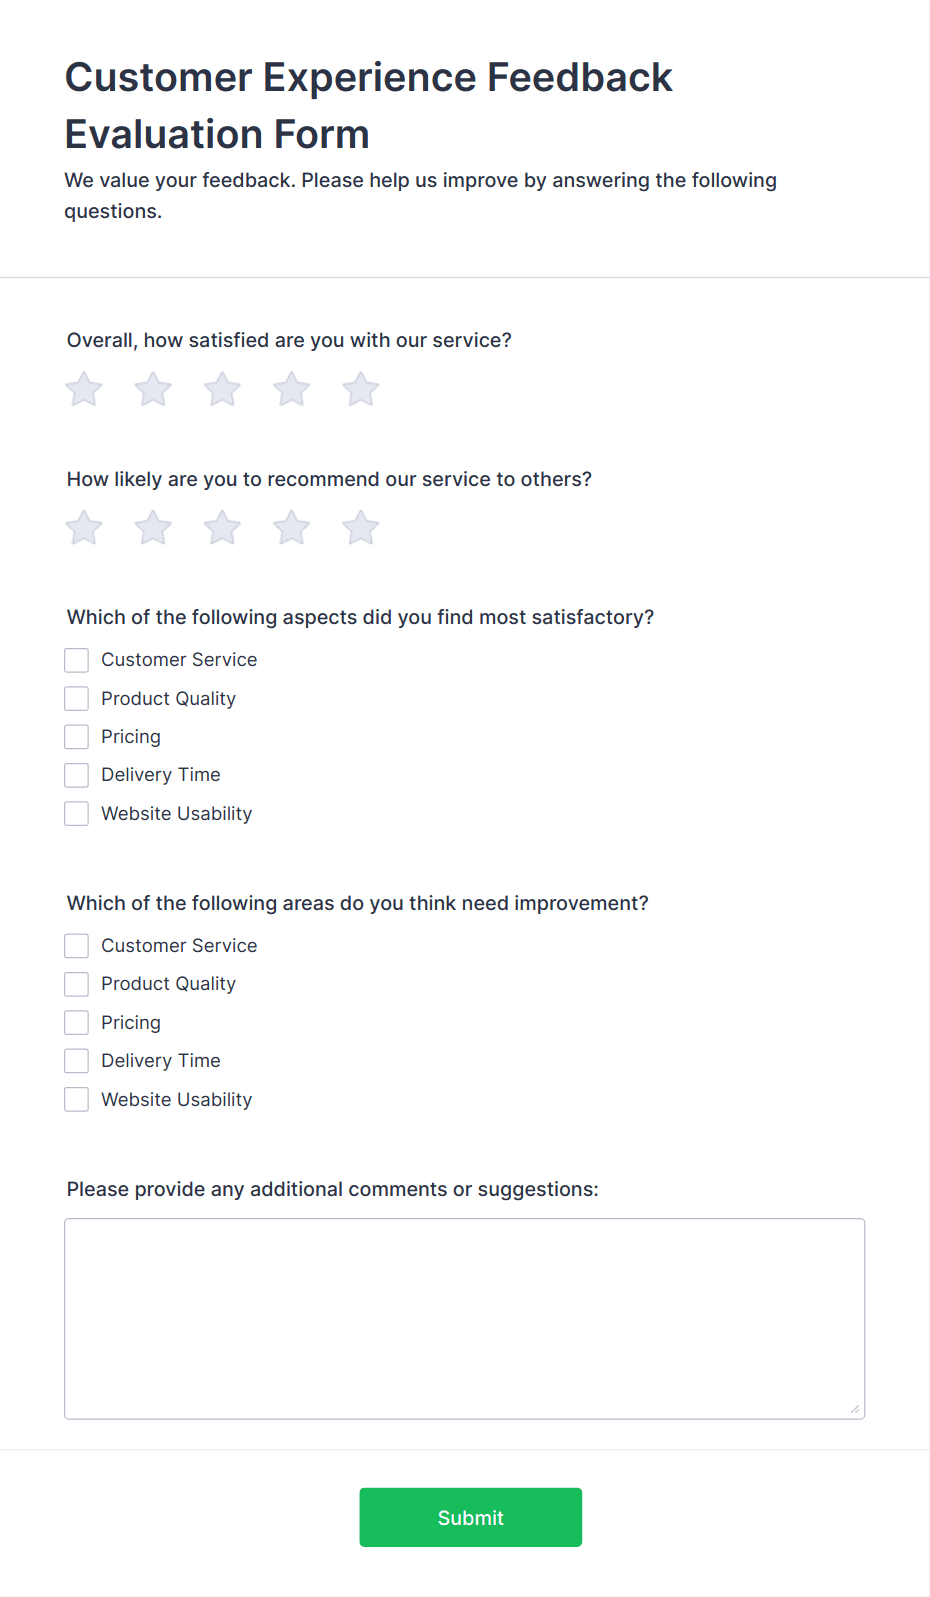Viewport: 930px width, 1597px height.
Task: Check Customer Service as most satisfactory
Action: tap(77, 660)
